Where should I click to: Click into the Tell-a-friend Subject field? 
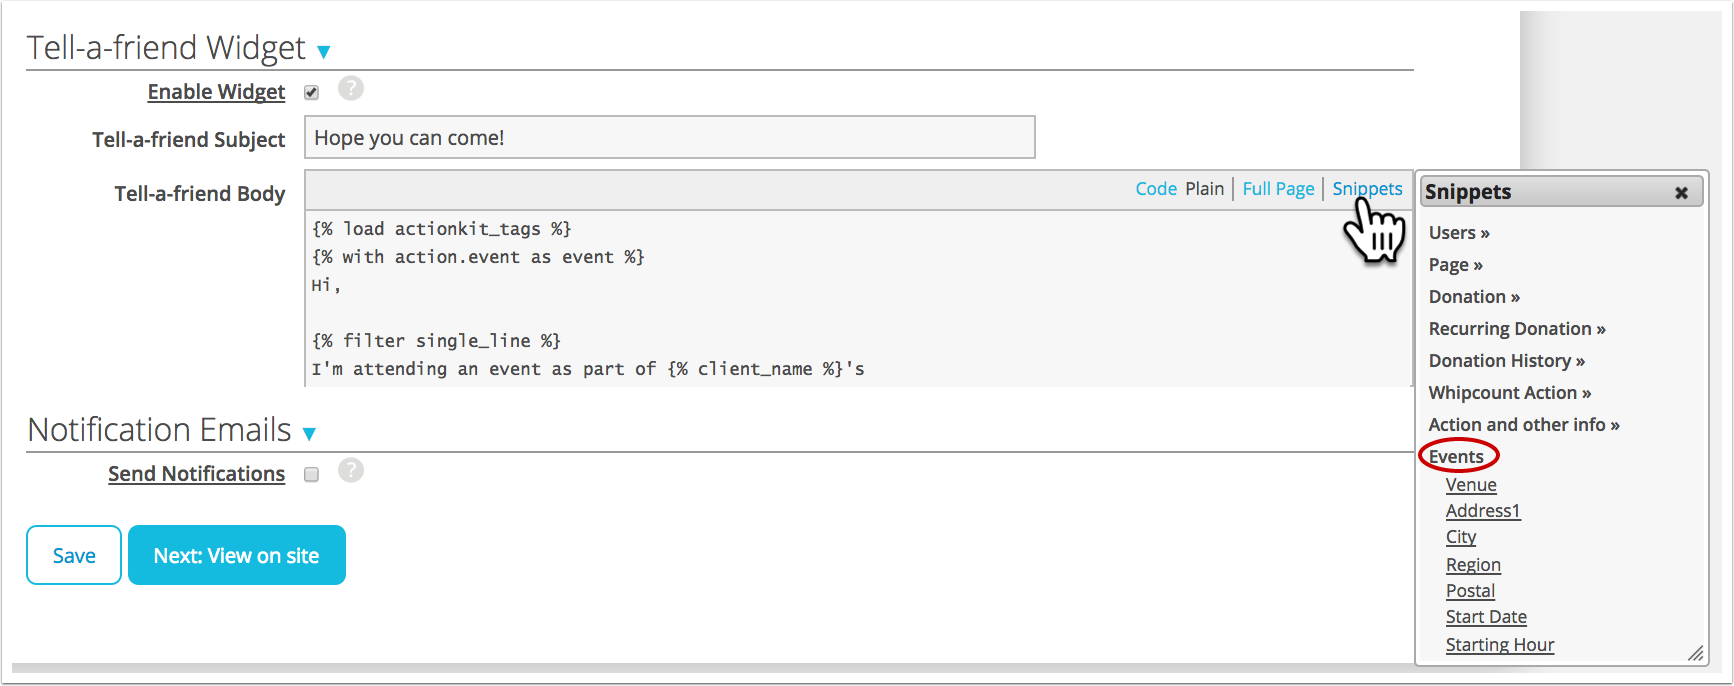(669, 138)
